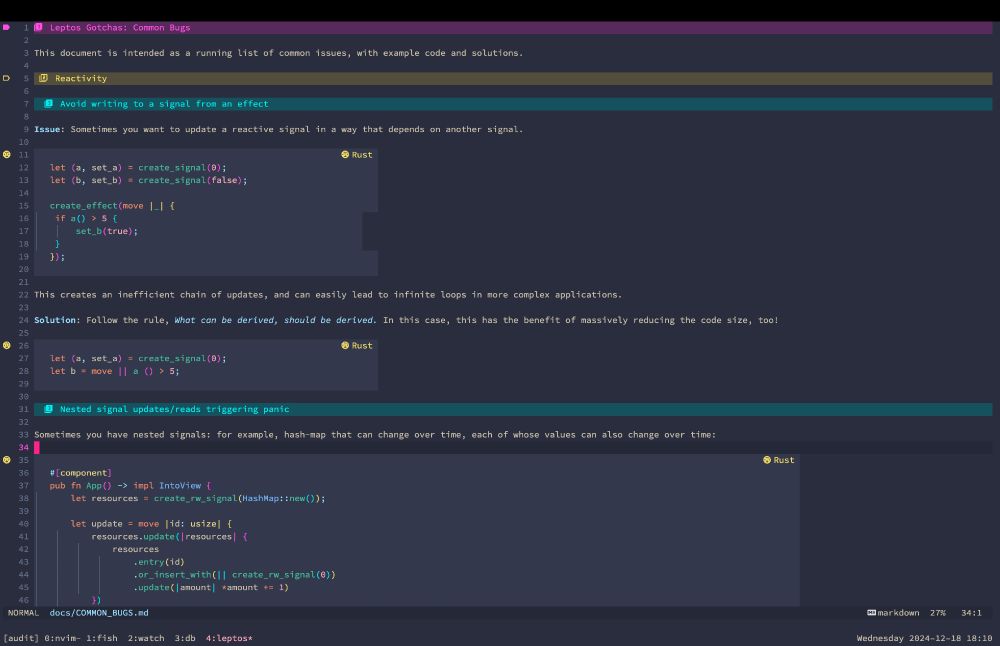Click the icon before 'Nested signal updates/reads' heading

48,409
